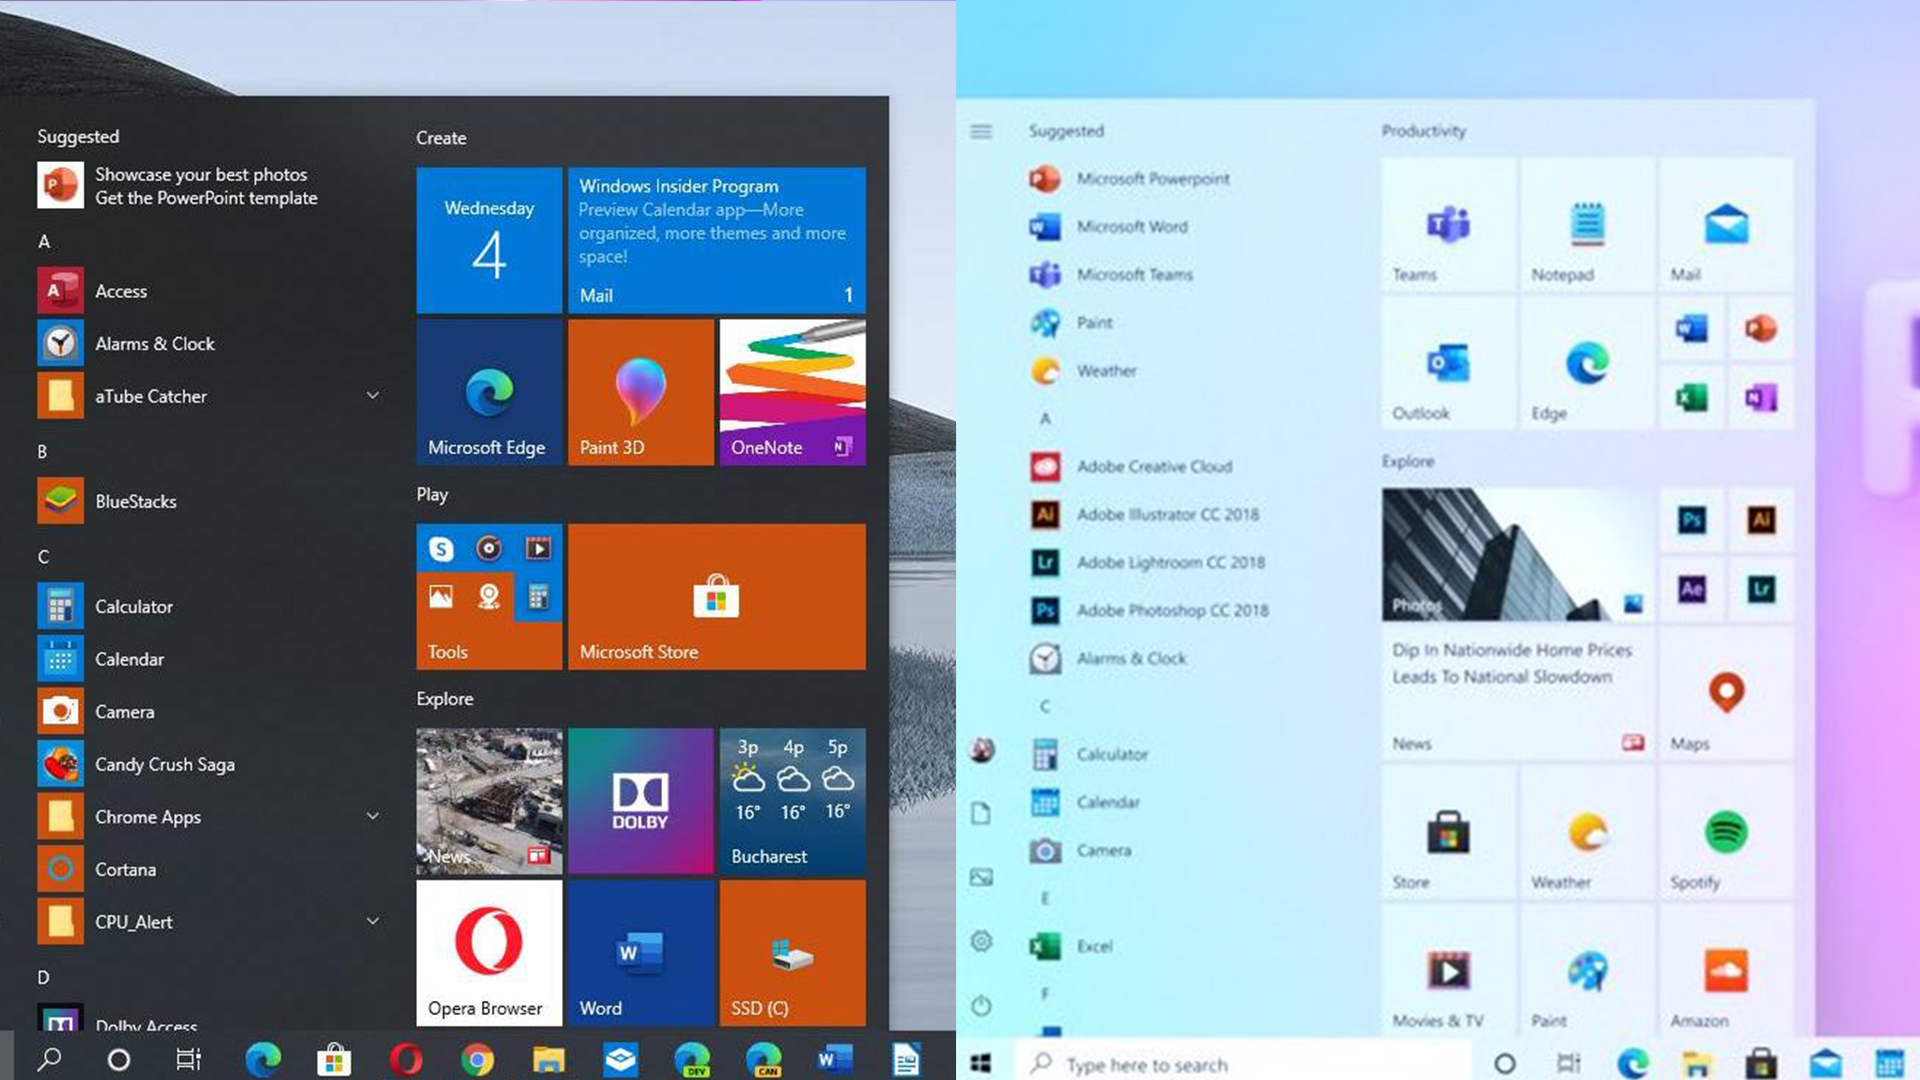Open the SSD (C) drive tile
This screenshot has height=1080, width=1920.
click(792, 953)
